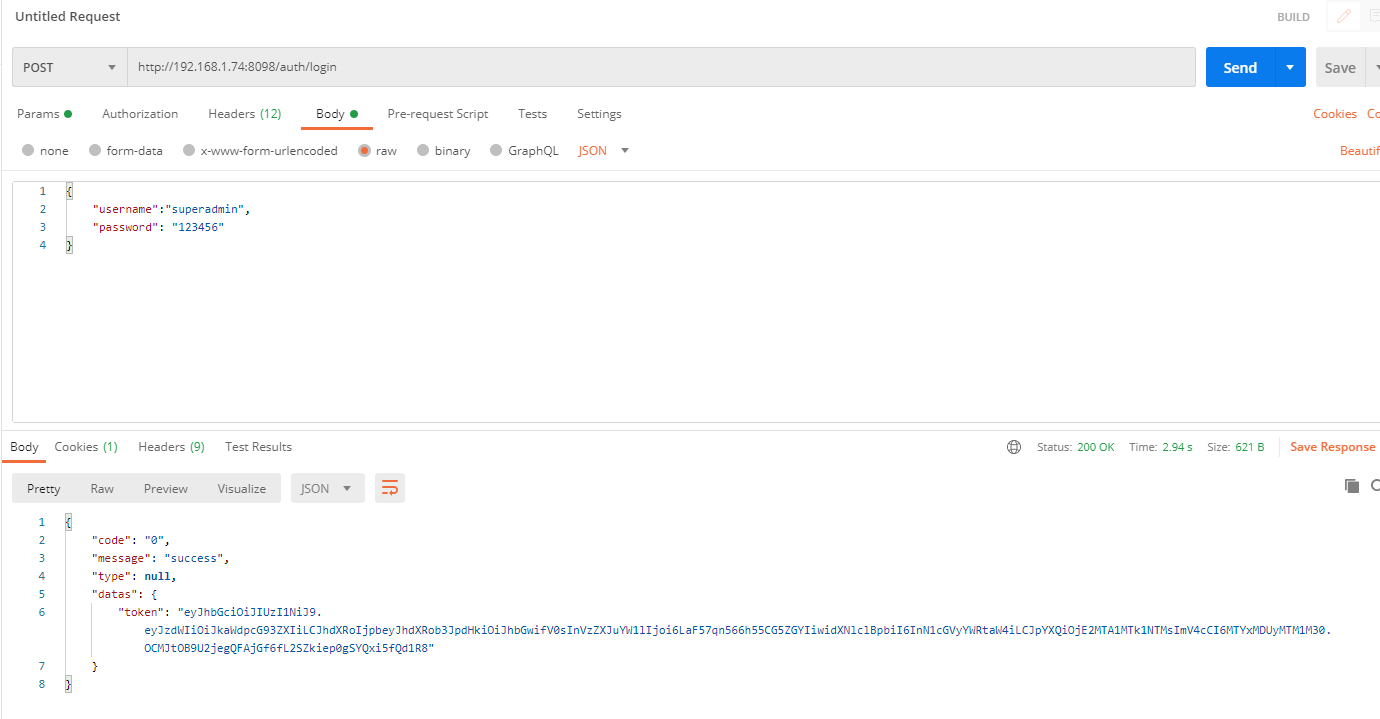This screenshot has width=1380, height=719.
Task: Click the edit request pencil icon
Action: coord(1343,17)
